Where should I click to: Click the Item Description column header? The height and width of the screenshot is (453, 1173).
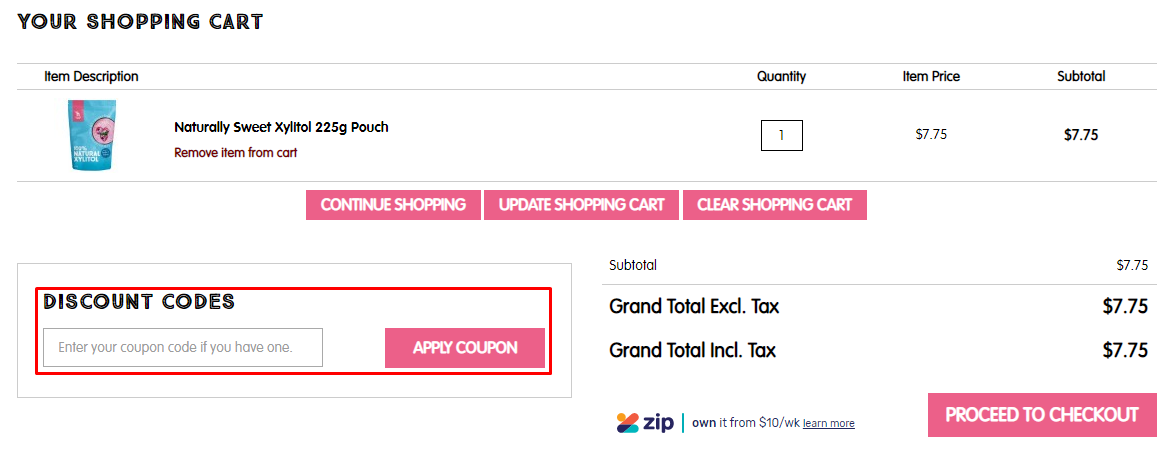91,76
